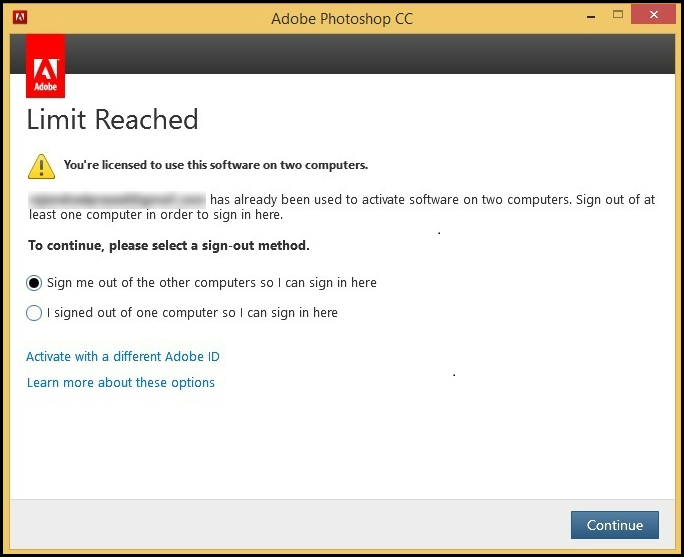The image size is (684, 557).
Task: Click the "Adobe Photoshop CC" window title
Action: pos(342,19)
